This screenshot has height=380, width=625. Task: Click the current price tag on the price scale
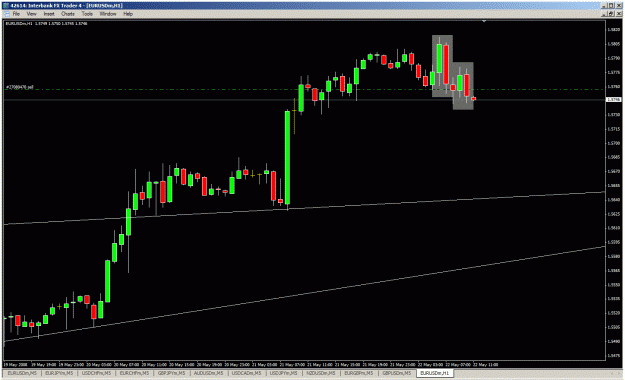tap(614, 99)
